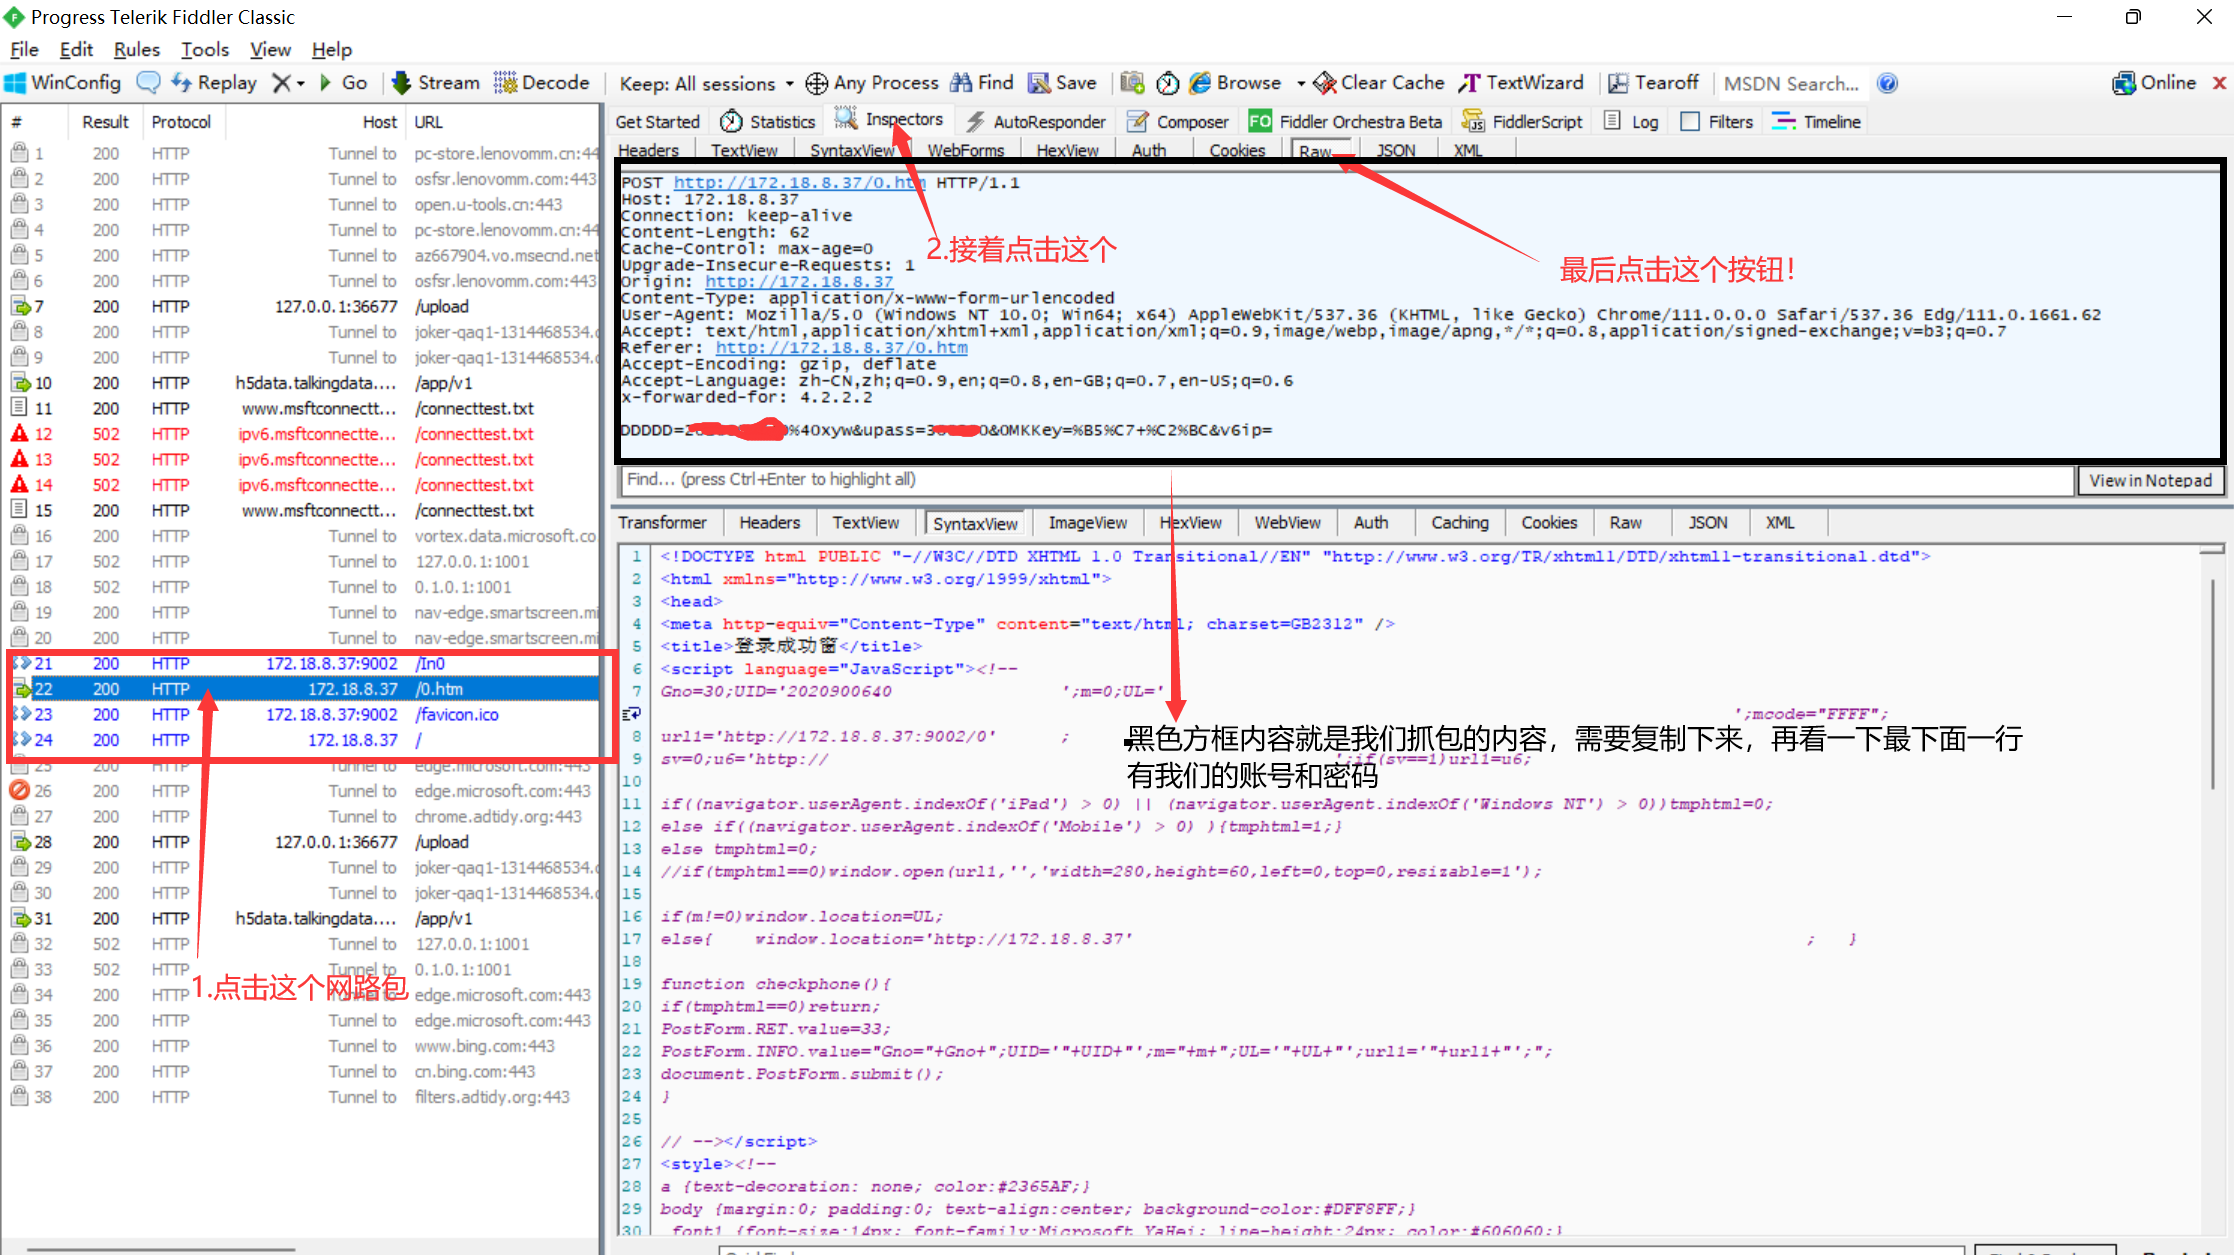Viewport: 2234px width, 1255px height.
Task: Select session 12 with 502 error icon
Action: click(x=305, y=434)
